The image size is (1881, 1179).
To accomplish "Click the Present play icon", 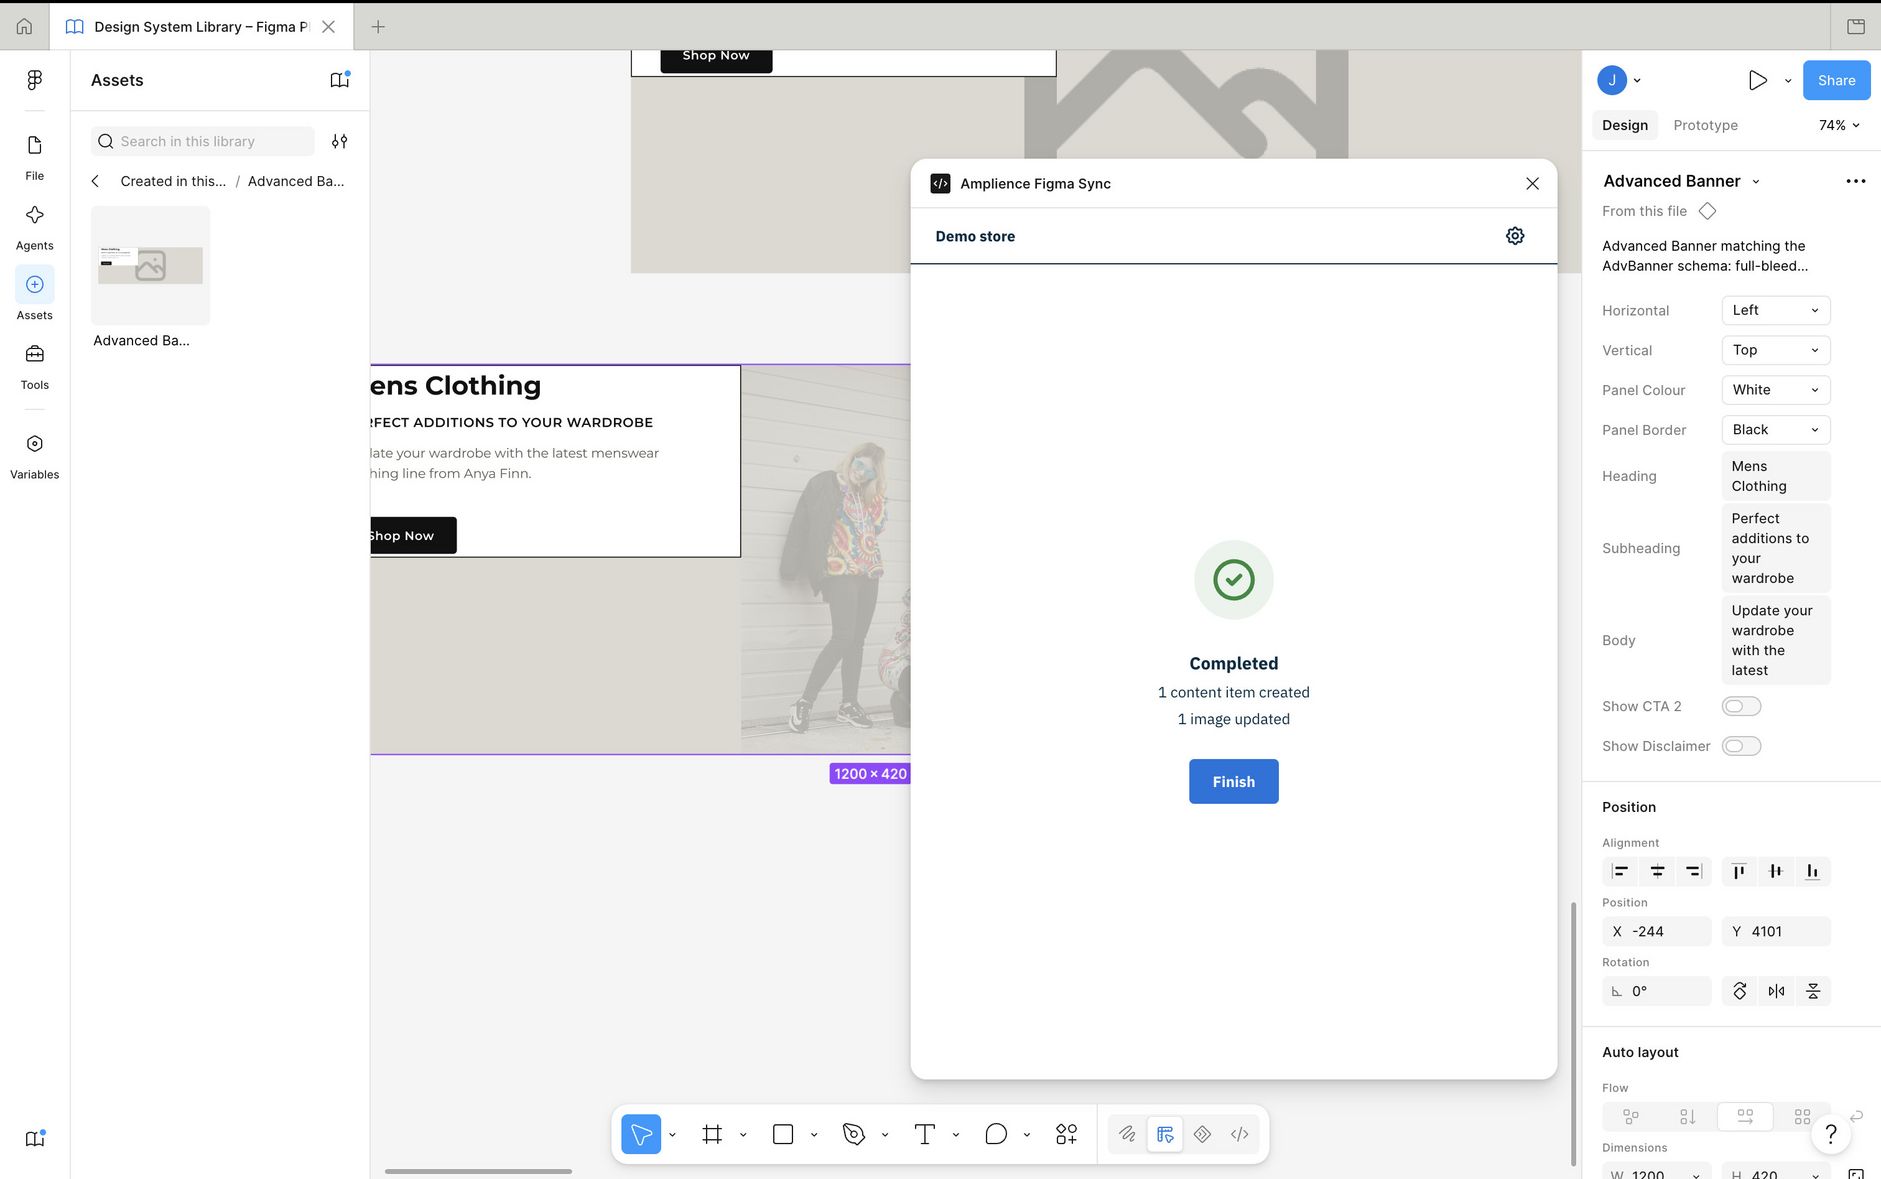I will tap(1757, 80).
